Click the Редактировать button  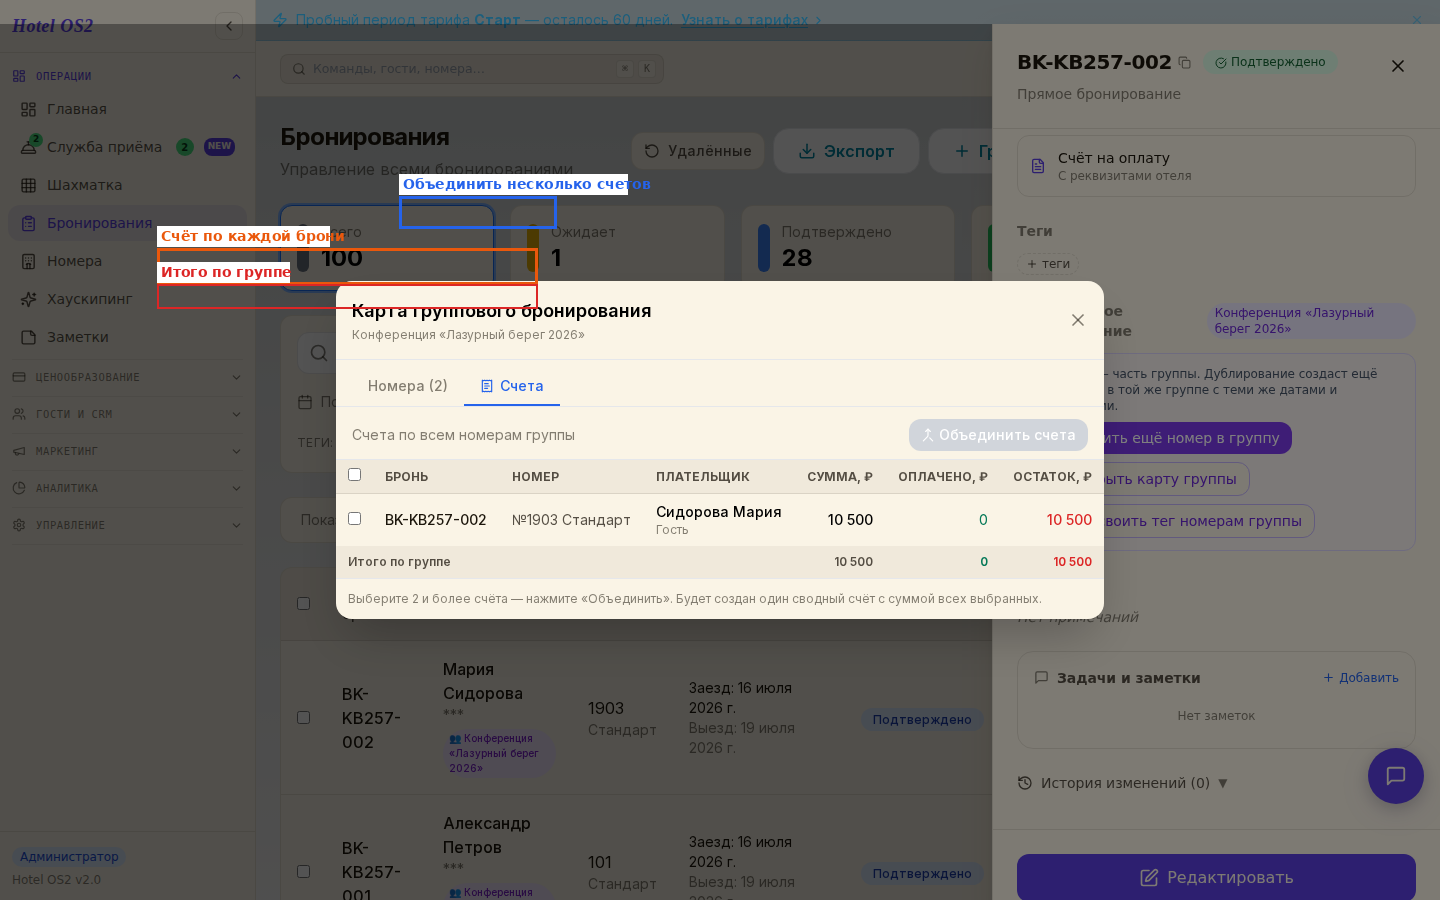click(1216, 877)
